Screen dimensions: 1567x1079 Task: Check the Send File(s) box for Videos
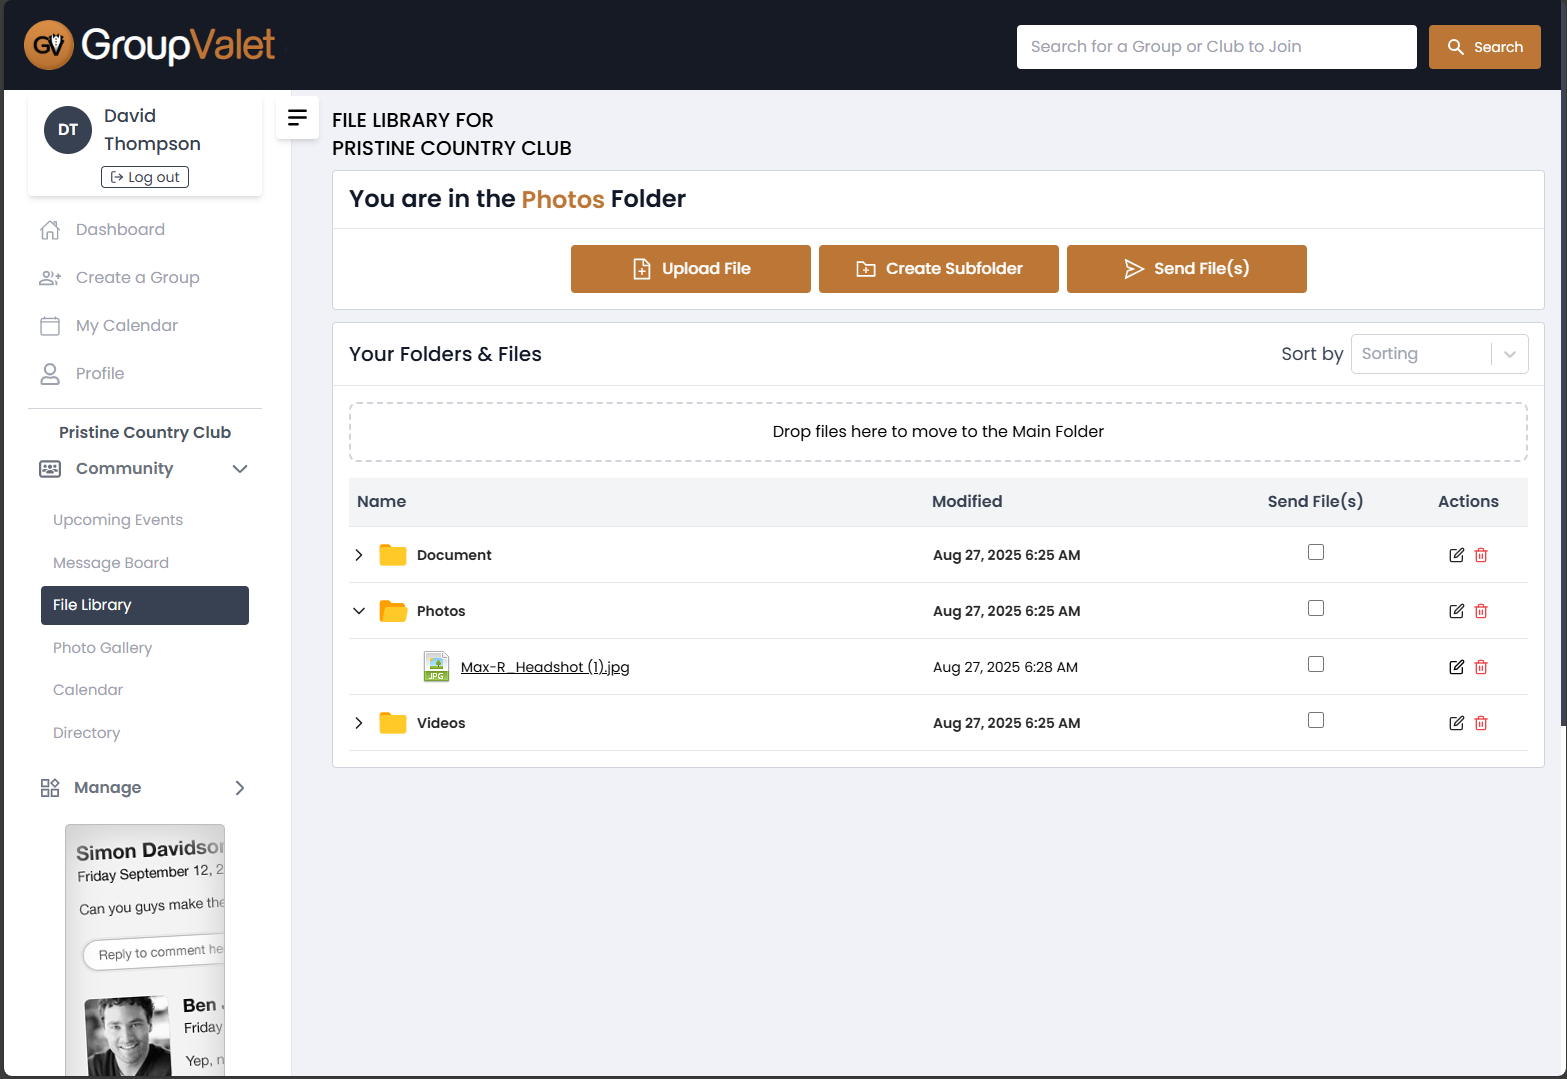tap(1316, 719)
